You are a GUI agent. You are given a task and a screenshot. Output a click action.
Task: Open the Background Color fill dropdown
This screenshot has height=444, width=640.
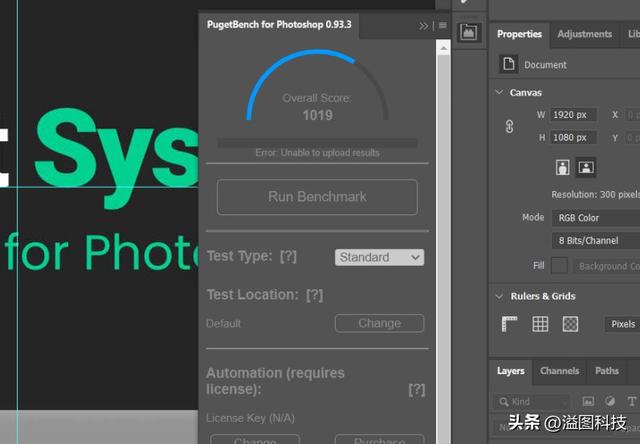click(x=607, y=266)
